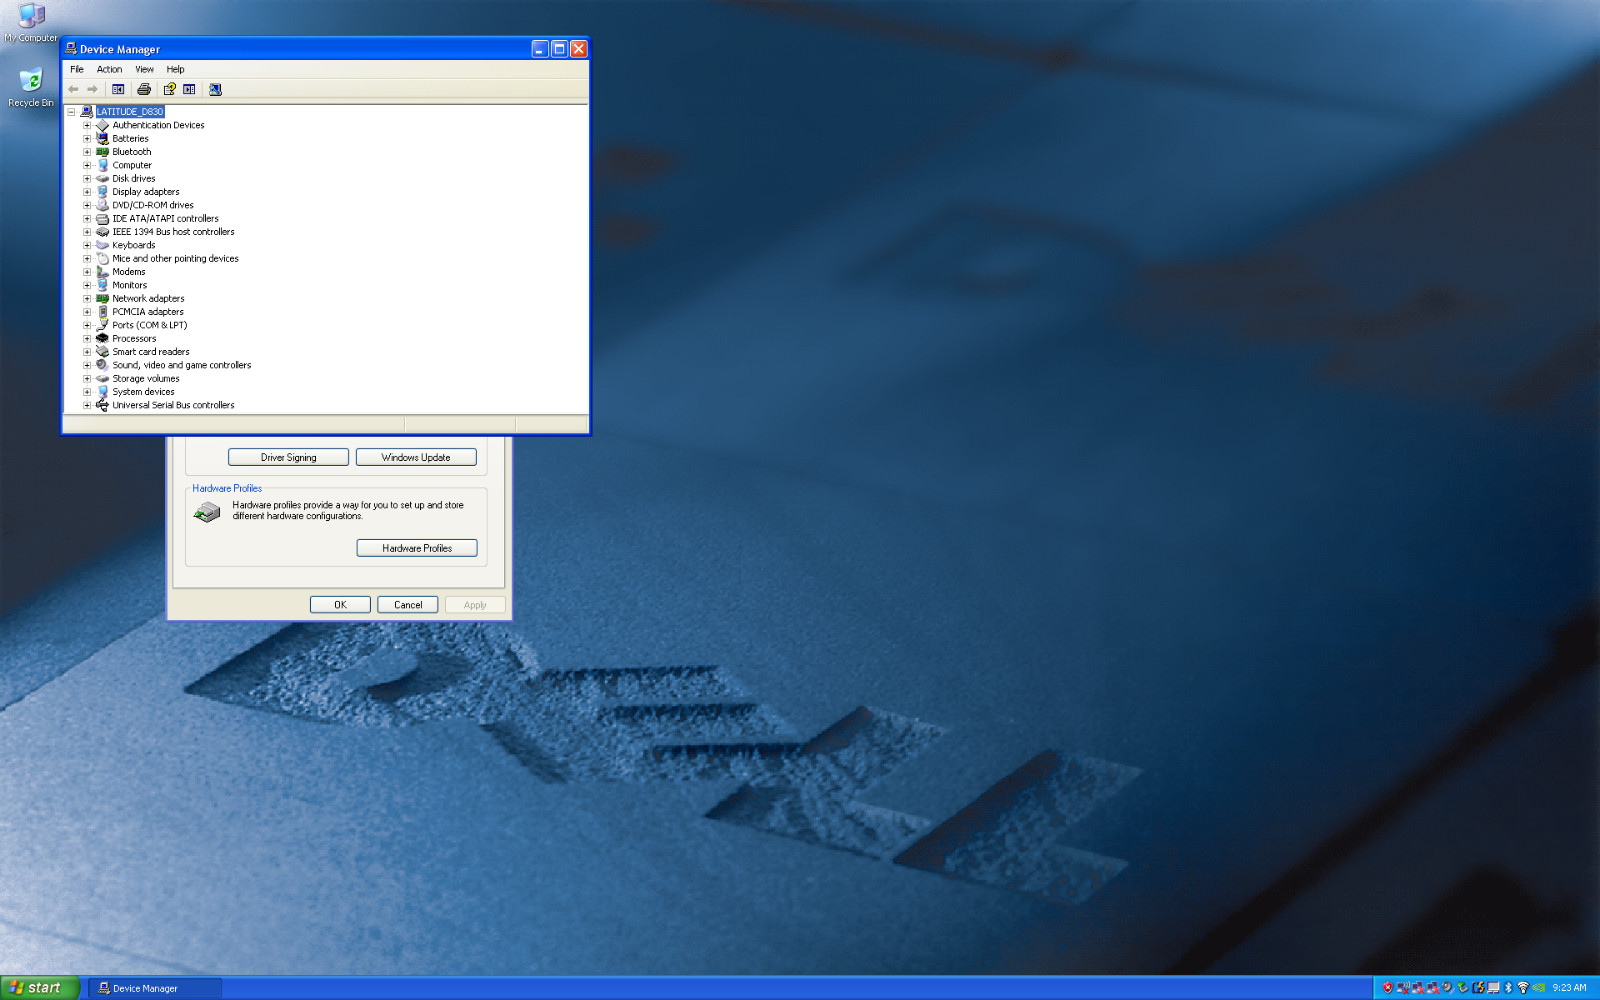This screenshot has height=1000, width=1600.
Task: Click the Print toolbar icon
Action: pyautogui.click(x=144, y=89)
